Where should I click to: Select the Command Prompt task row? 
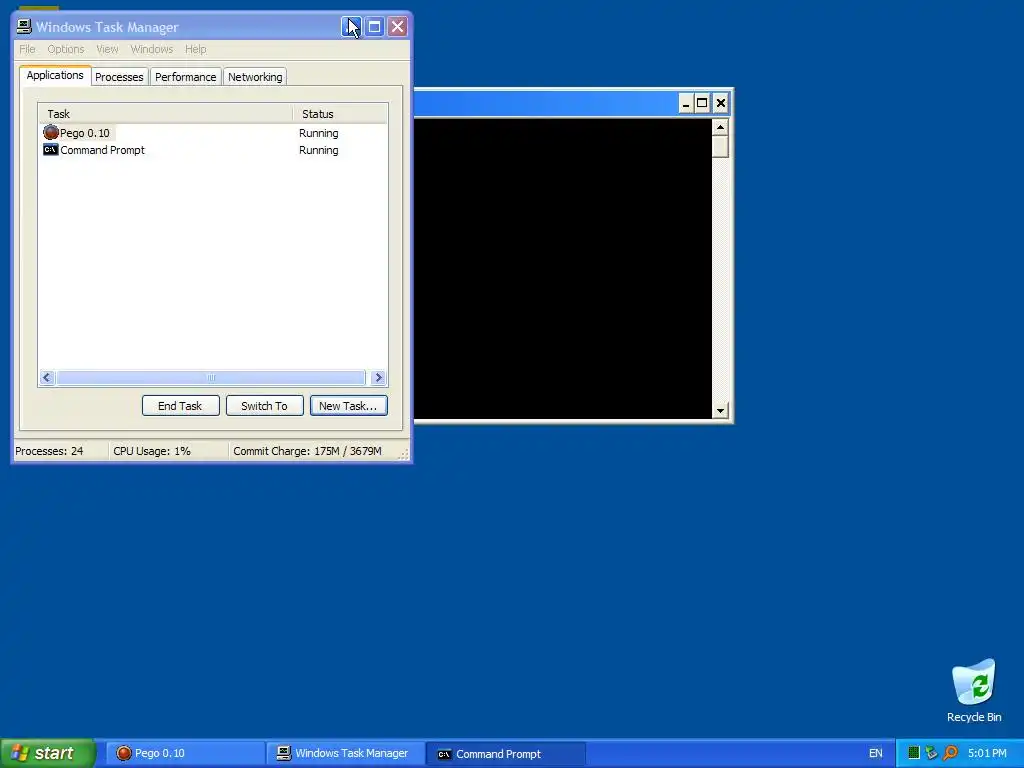pos(213,150)
